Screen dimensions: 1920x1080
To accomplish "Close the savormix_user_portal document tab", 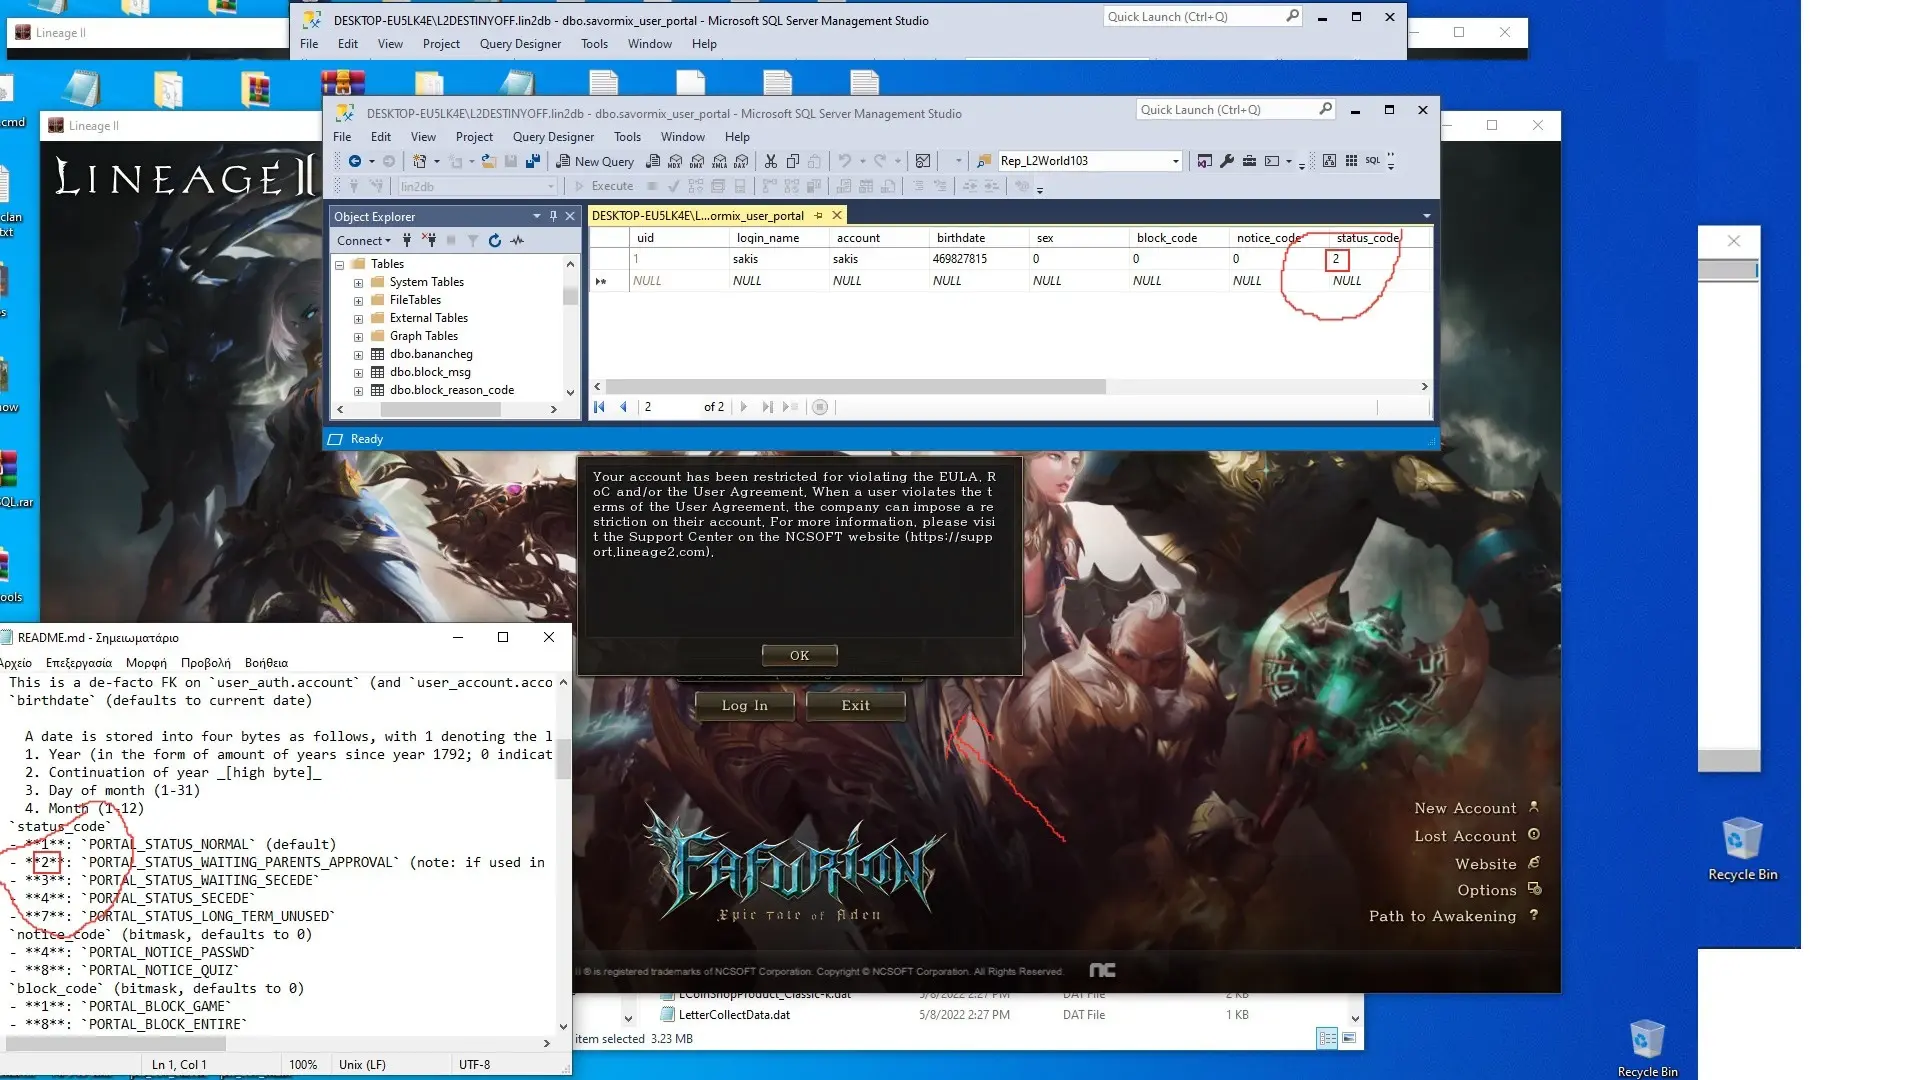I will [837, 215].
